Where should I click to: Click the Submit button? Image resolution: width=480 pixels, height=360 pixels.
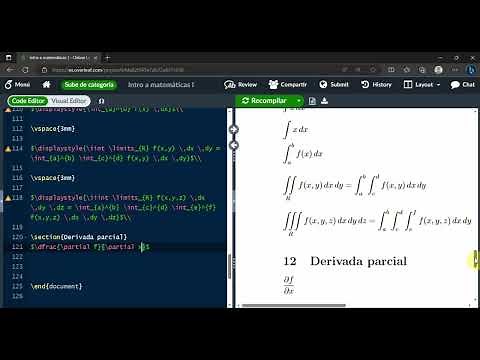(334, 85)
